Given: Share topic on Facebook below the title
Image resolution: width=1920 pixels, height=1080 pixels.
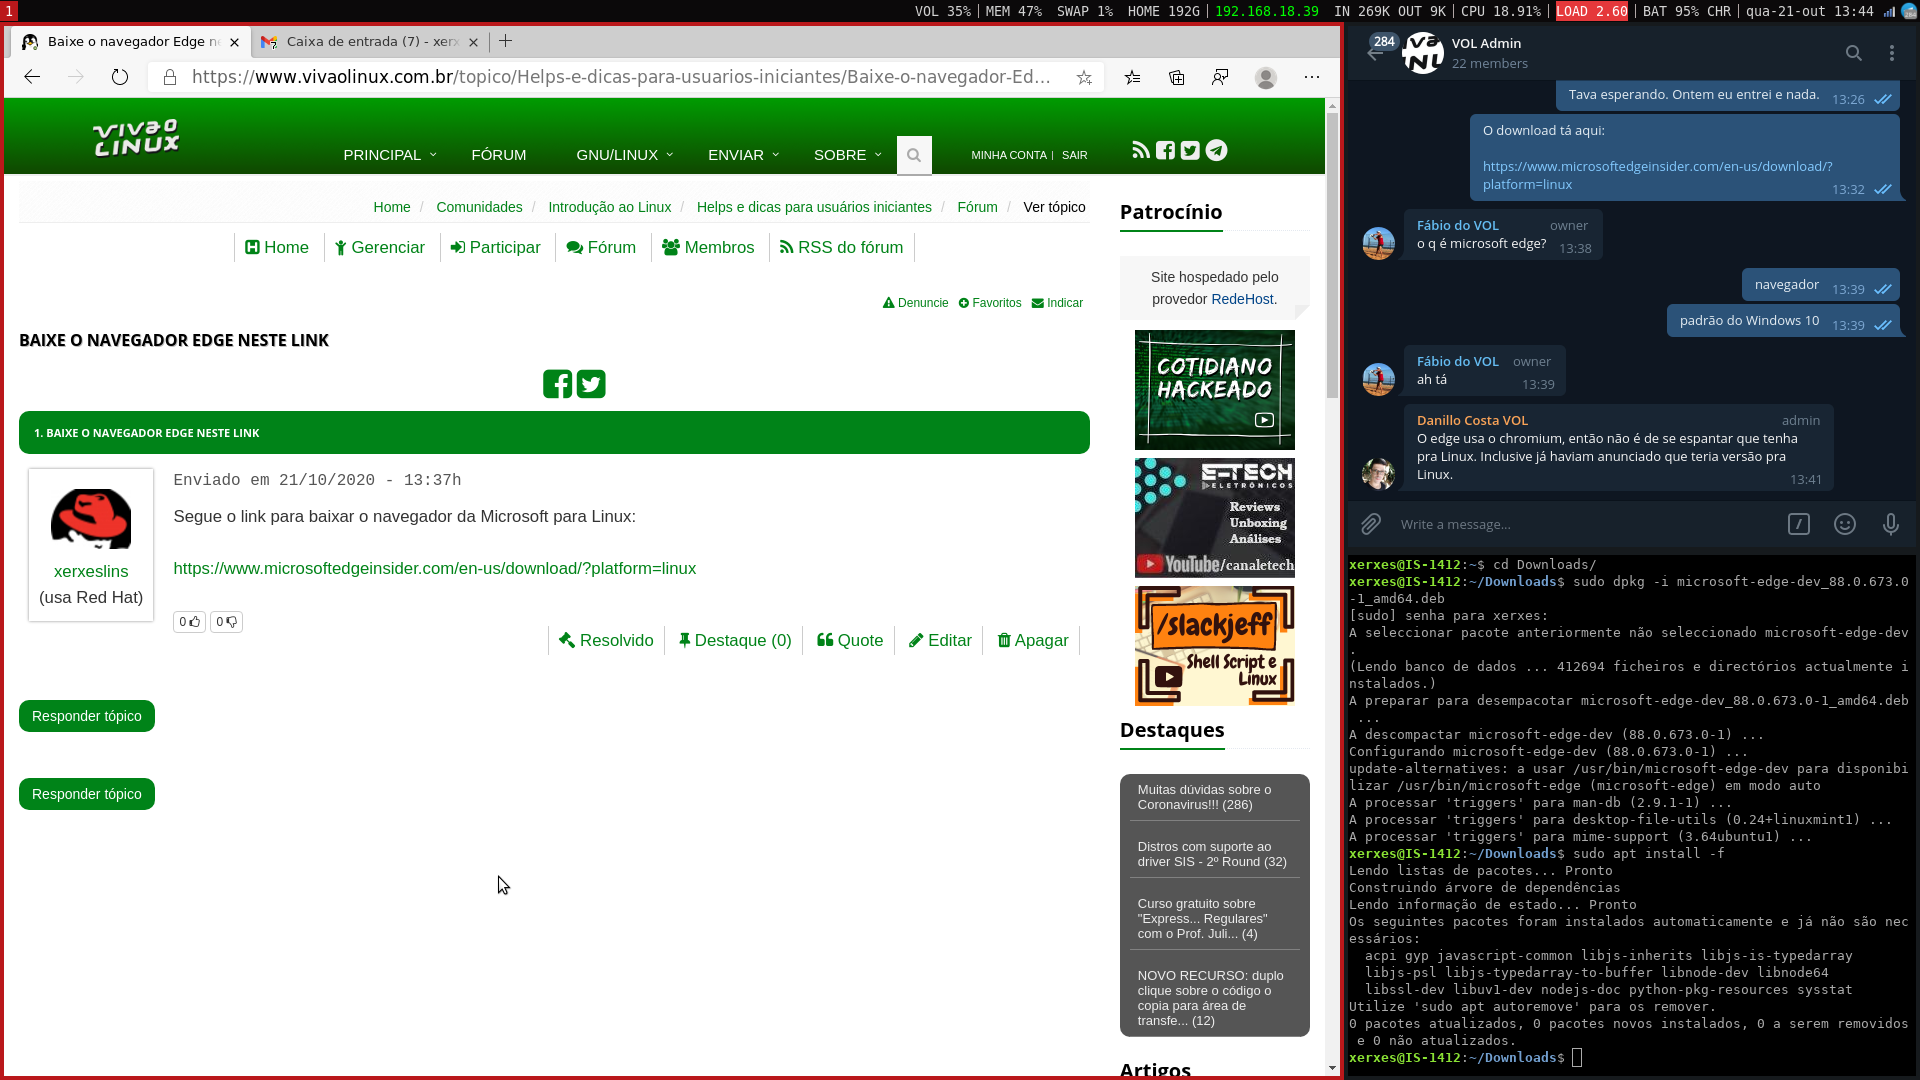Looking at the screenshot, I should click(x=558, y=384).
